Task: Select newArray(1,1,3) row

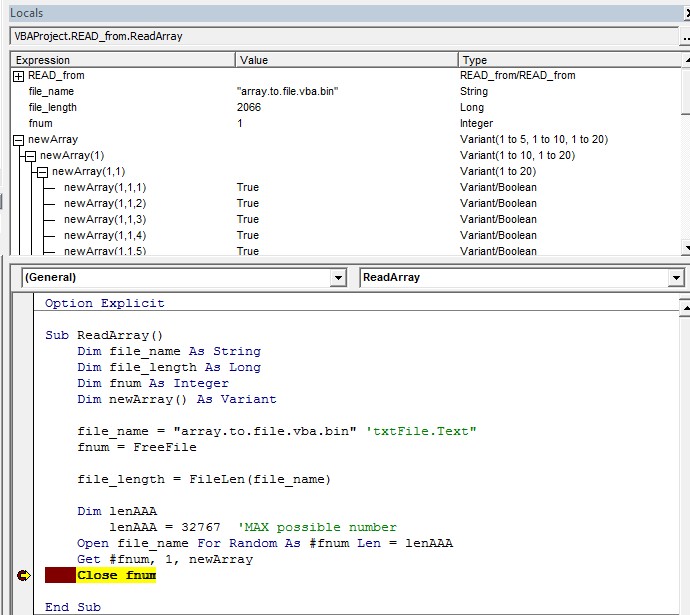Action: coord(345,219)
